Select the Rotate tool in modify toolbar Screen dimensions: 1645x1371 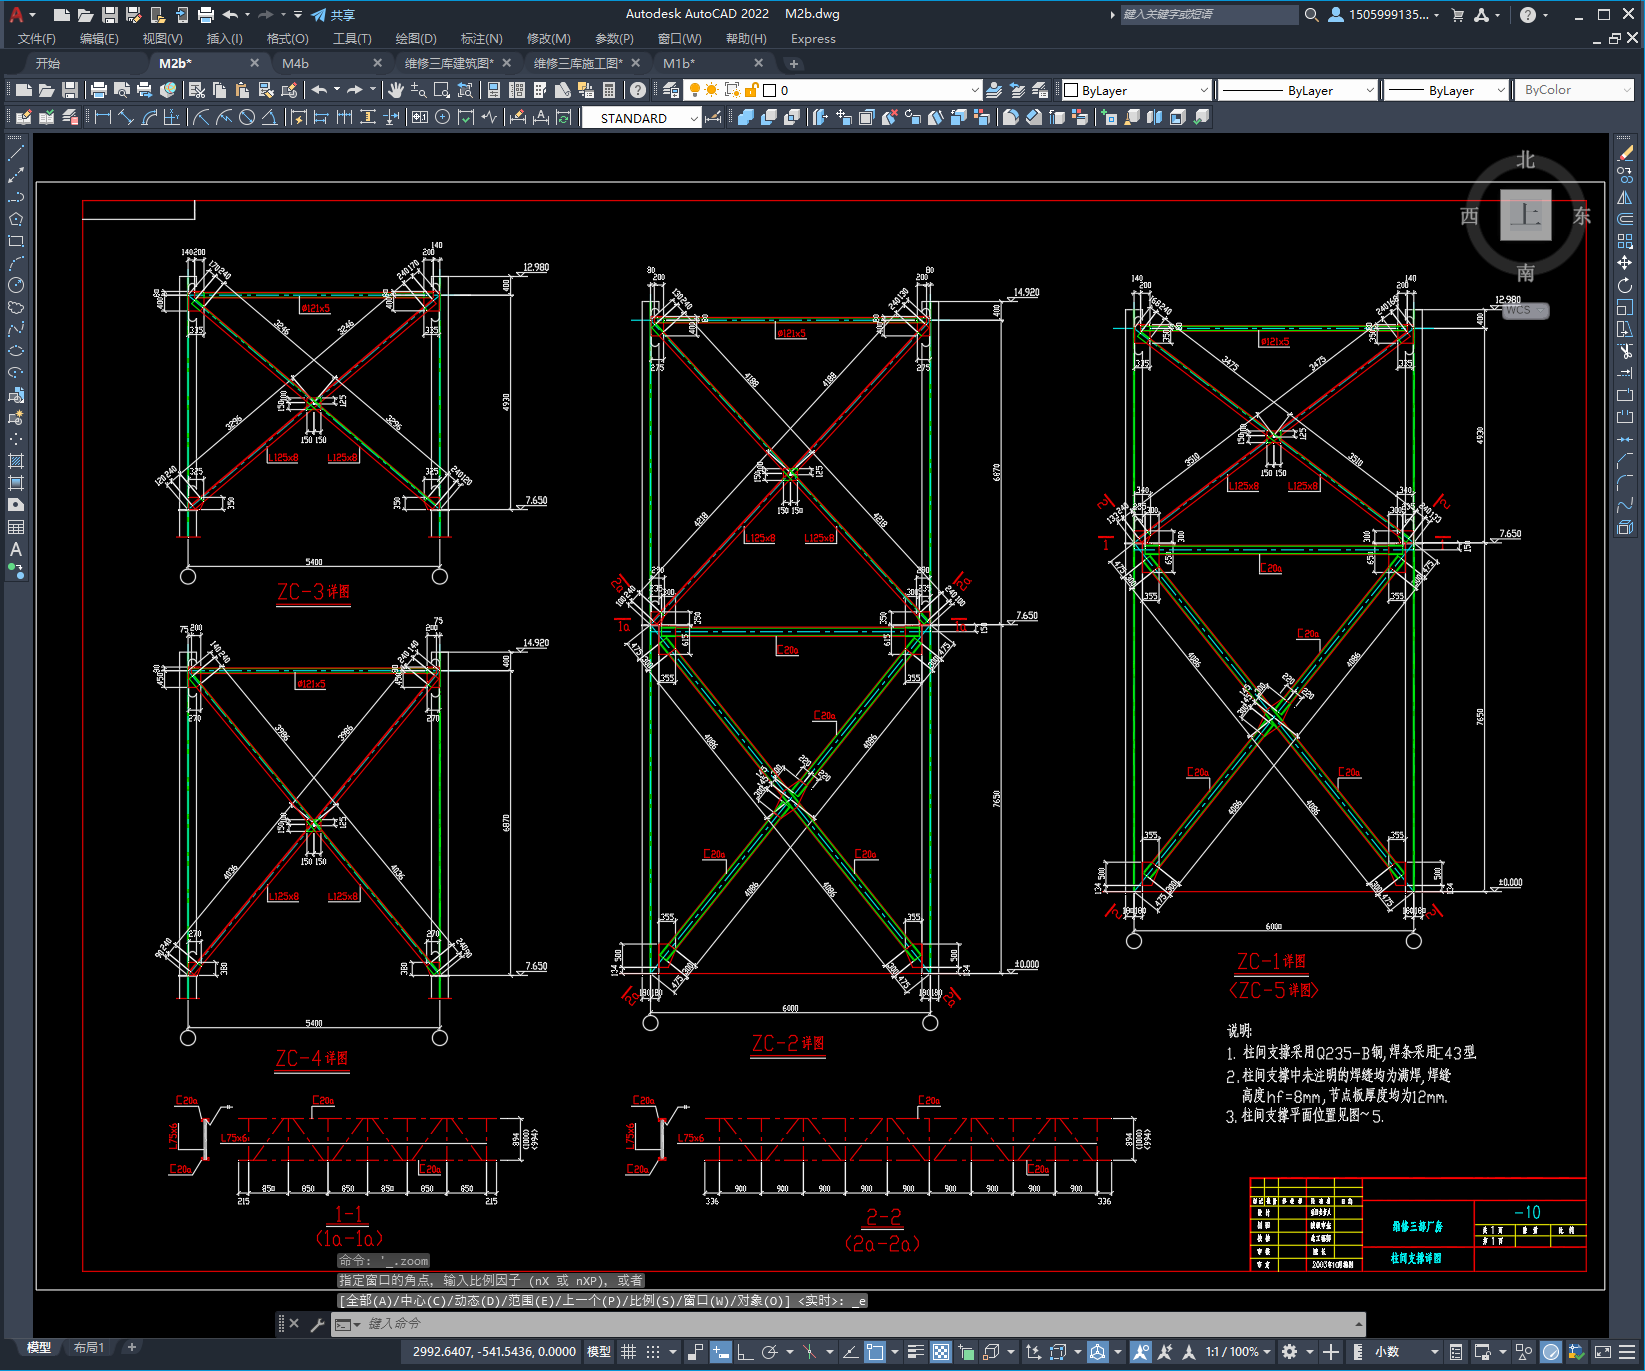pyautogui.click(x=1625, y=286)
